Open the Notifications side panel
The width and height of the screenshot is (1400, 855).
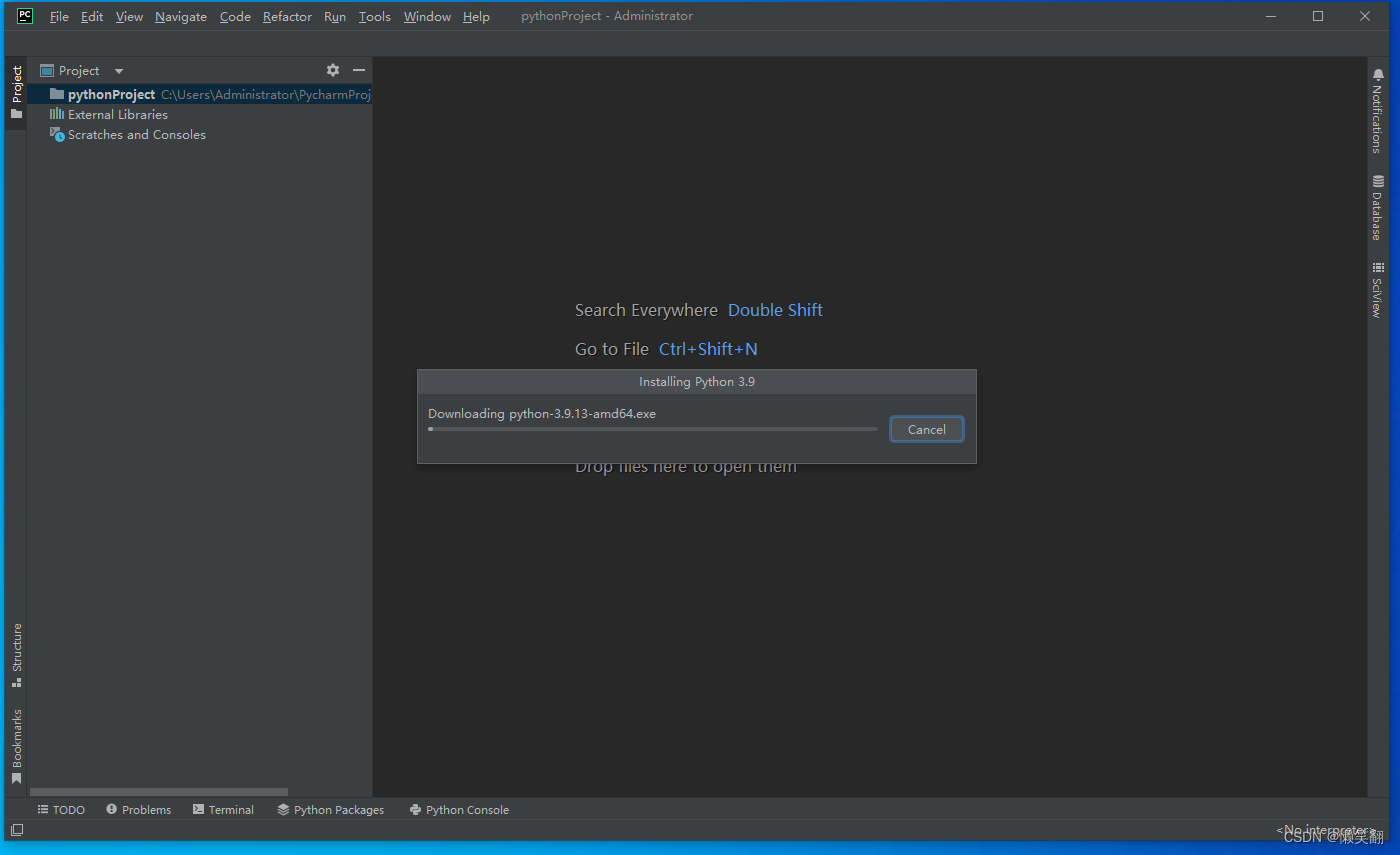pyautogui.click(x=1378, y=110)
